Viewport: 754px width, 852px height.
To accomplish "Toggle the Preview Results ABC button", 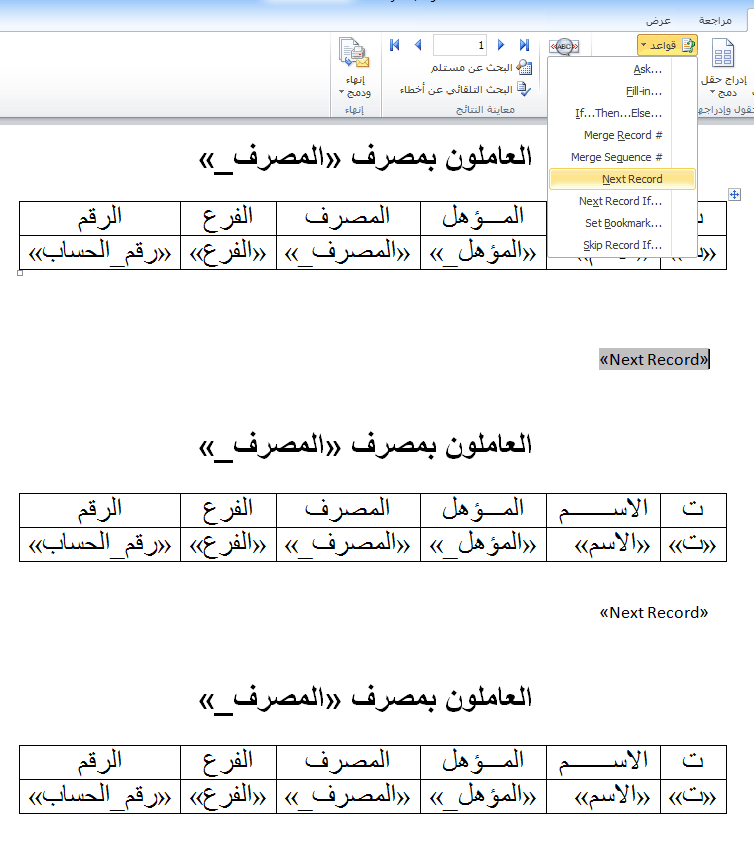I will [565, 47].
